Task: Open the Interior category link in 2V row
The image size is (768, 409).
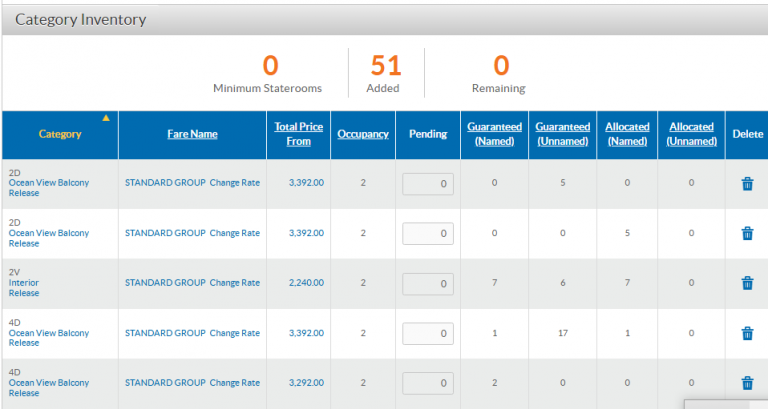Action: (x=24, y=283)
